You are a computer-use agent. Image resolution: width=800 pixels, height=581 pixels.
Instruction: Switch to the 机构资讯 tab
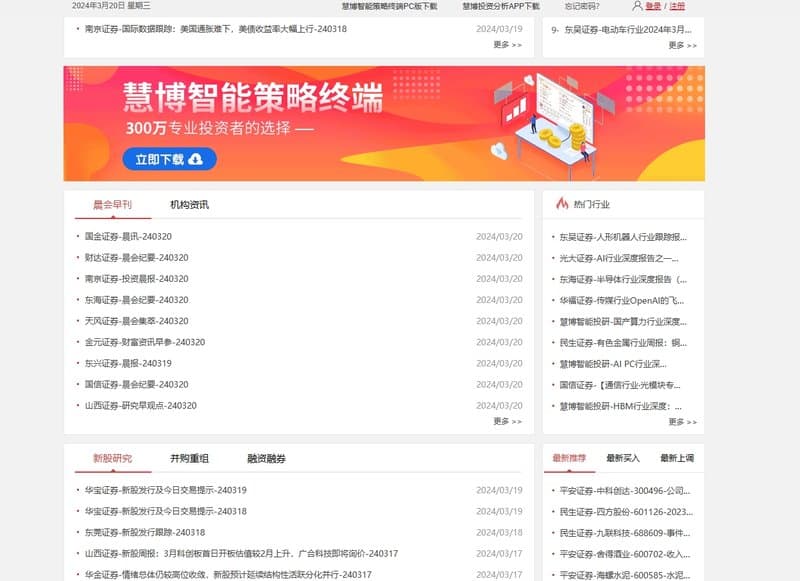pos(189,205)
